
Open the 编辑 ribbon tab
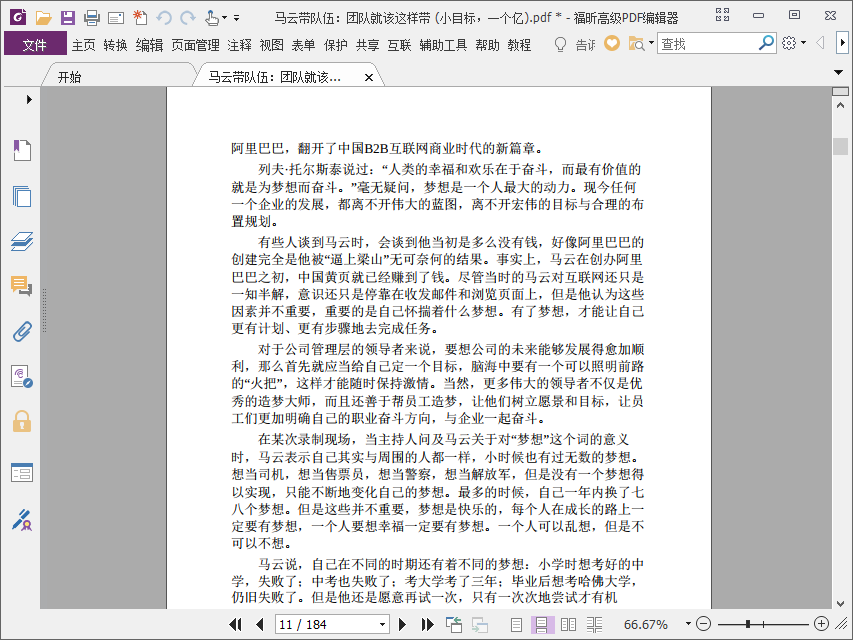[x=149, y=45]
